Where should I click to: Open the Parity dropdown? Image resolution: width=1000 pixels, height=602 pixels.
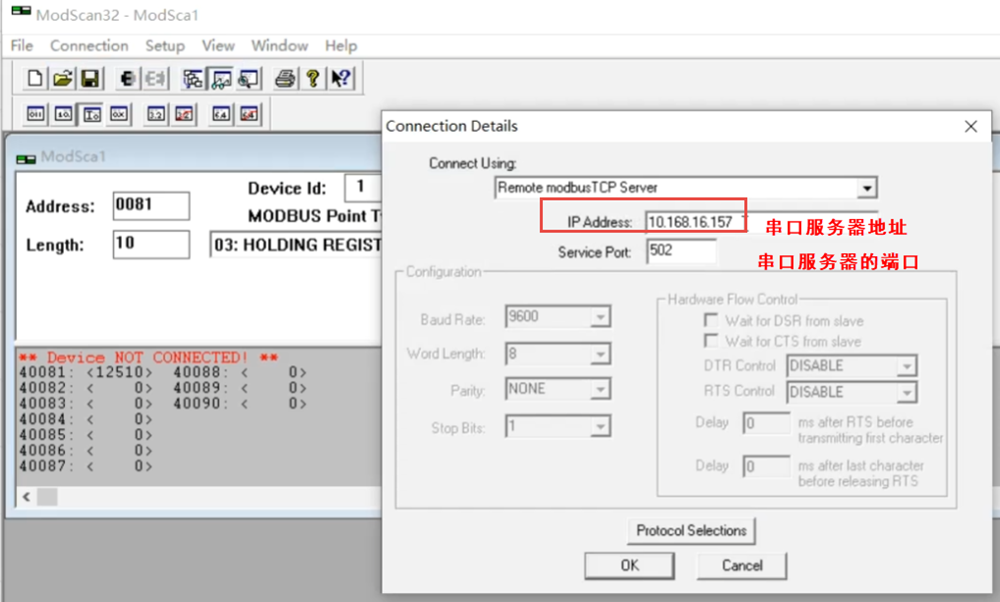600,389
